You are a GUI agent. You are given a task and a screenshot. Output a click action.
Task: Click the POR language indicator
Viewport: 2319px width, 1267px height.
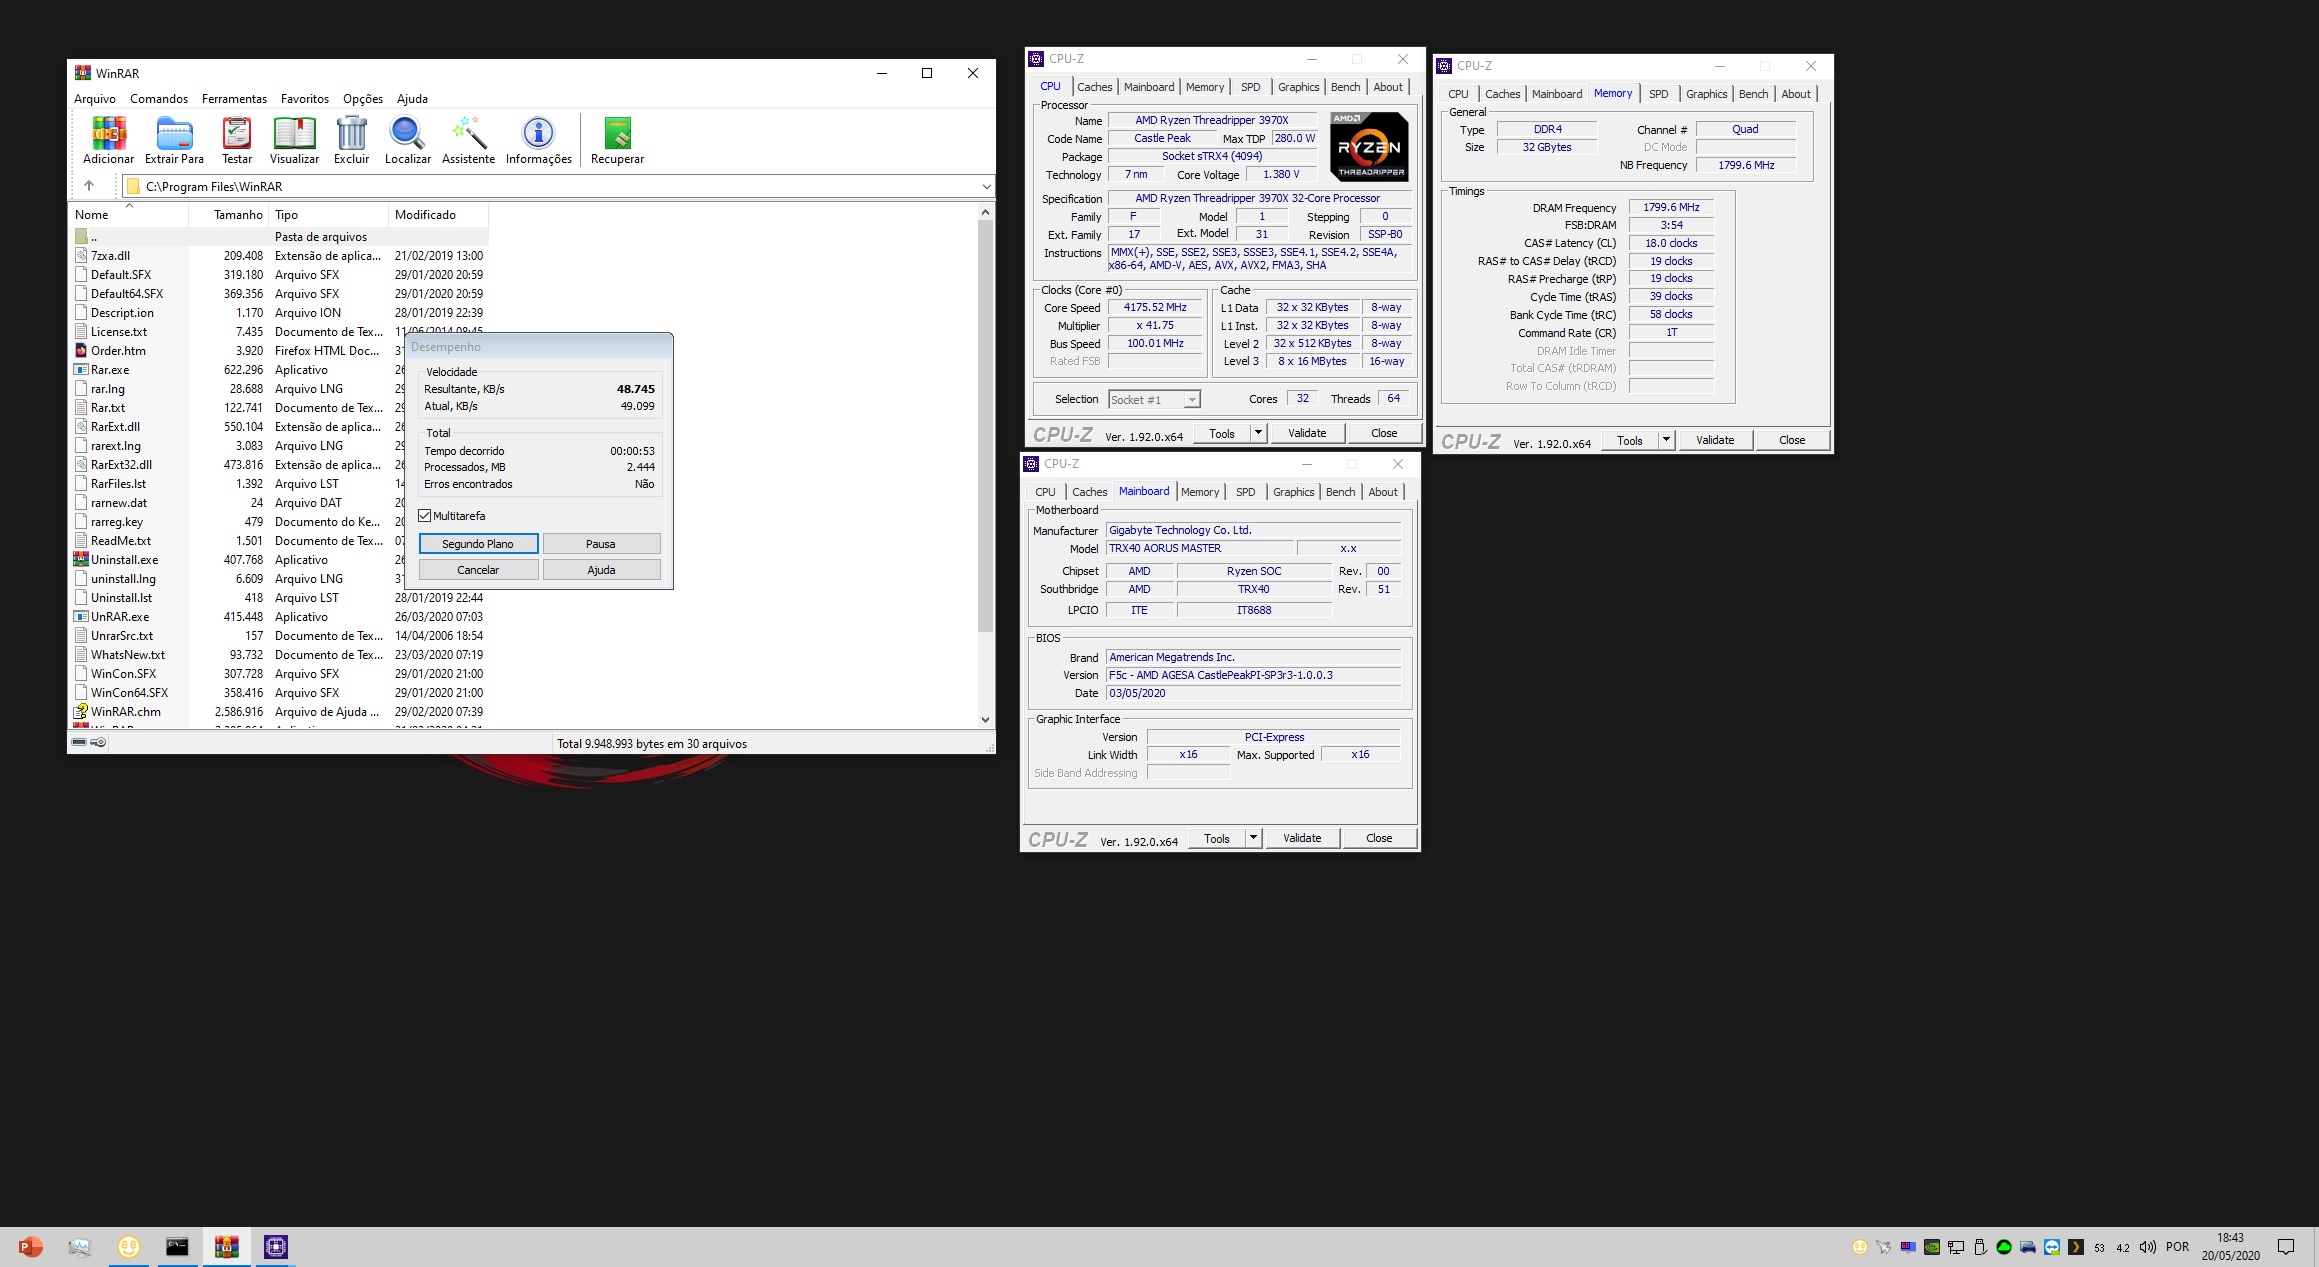coord(2177,1247)
